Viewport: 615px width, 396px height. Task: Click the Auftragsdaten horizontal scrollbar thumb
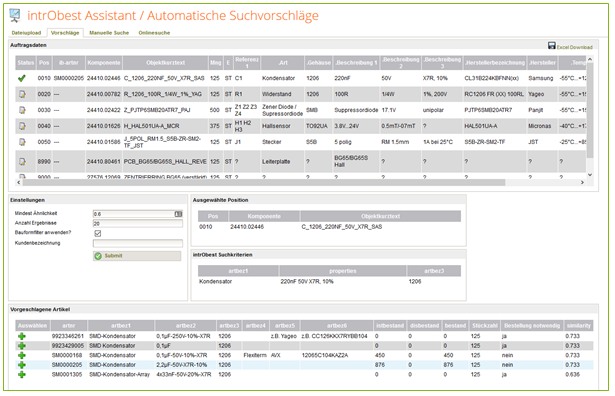coord(264,182)
